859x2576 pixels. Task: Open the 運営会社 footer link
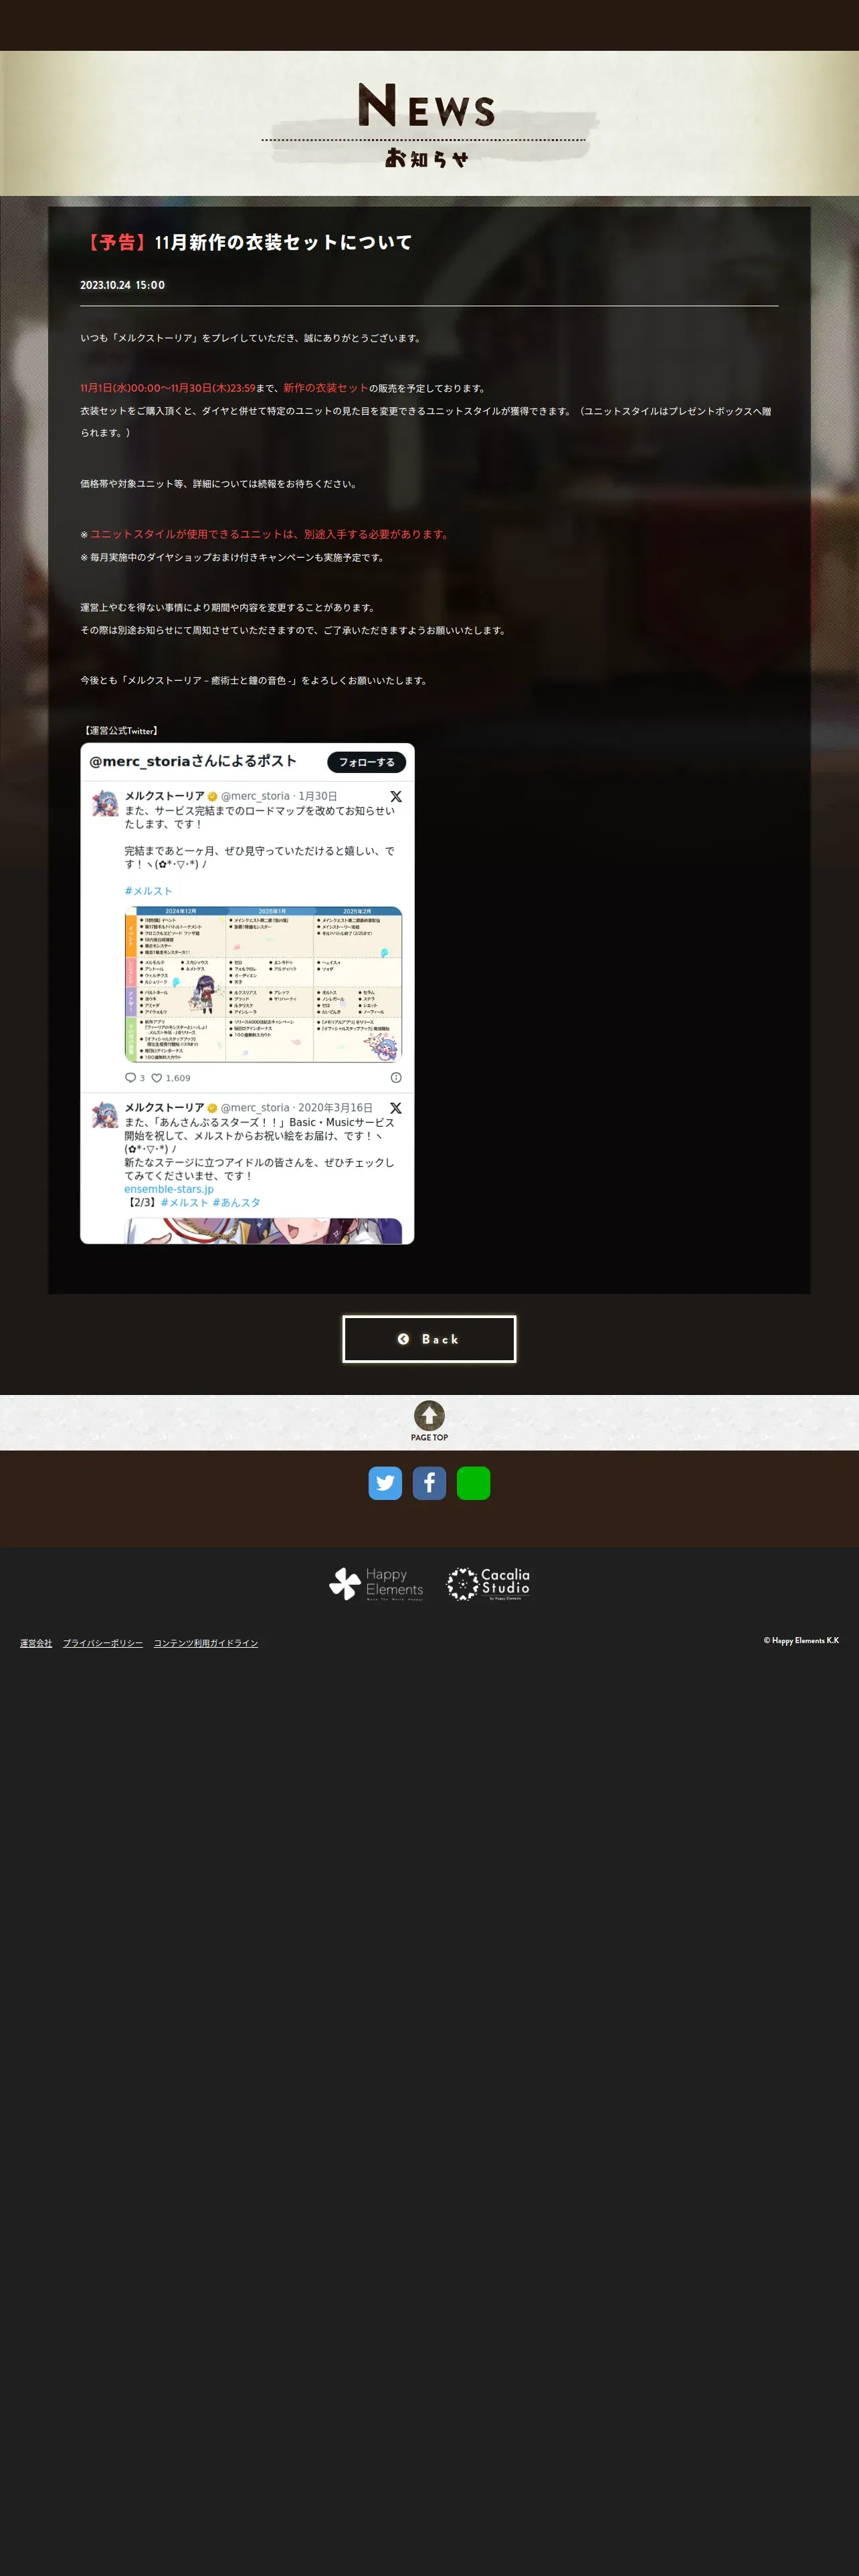(x=36, y=1643)
